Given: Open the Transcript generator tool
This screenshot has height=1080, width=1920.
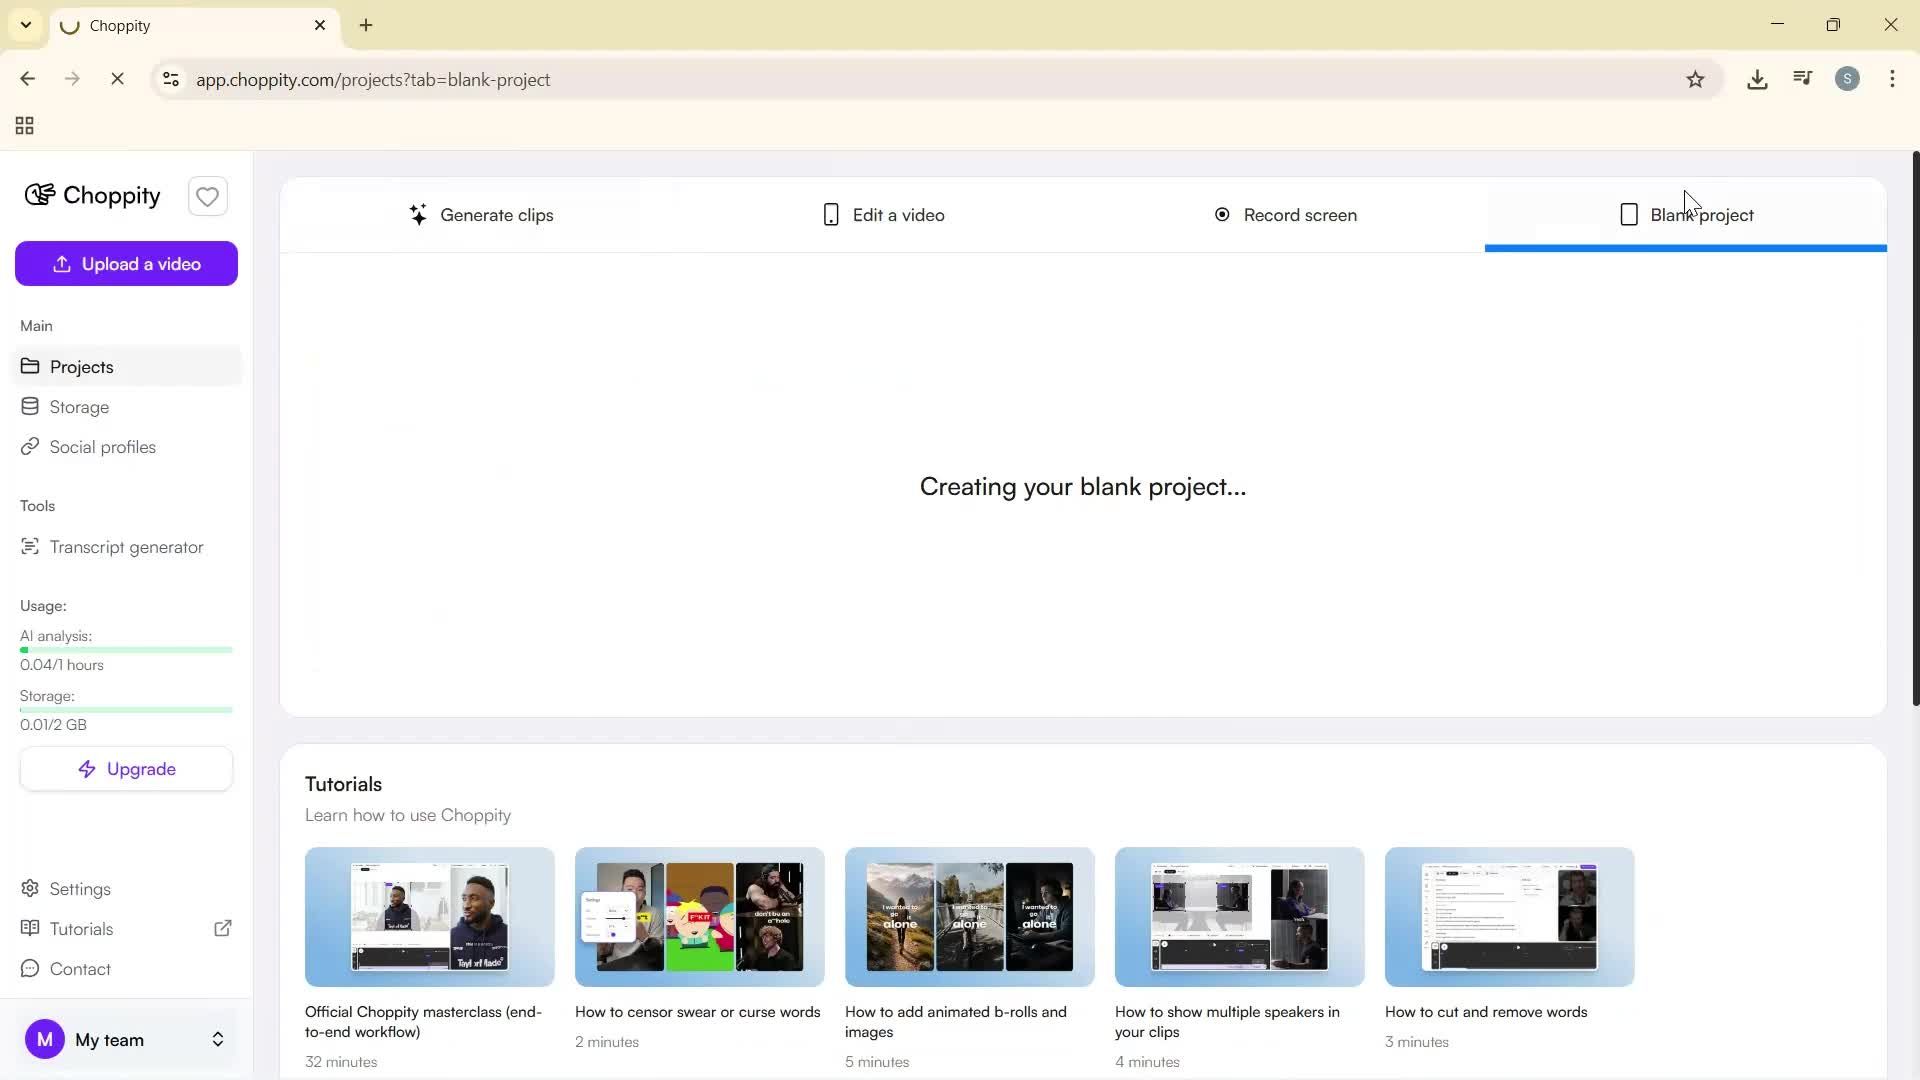Looking at the screenshot, I should (125, 546).
